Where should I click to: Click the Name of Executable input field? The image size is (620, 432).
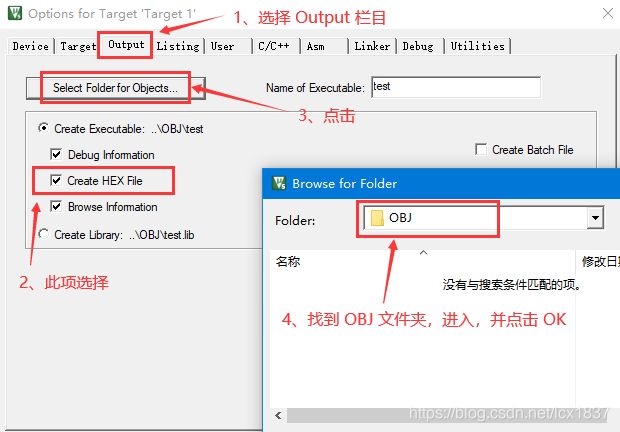click(x=456, y=87)
